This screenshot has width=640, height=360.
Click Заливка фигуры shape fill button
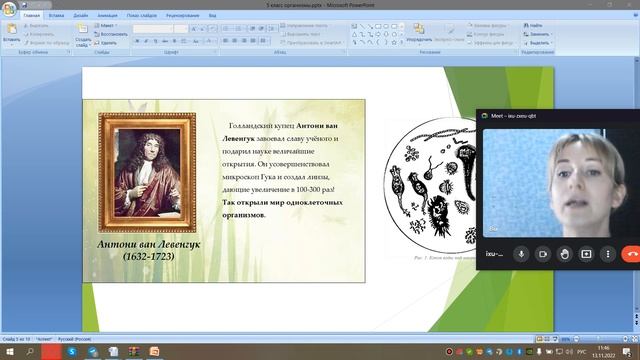point(488,25)
